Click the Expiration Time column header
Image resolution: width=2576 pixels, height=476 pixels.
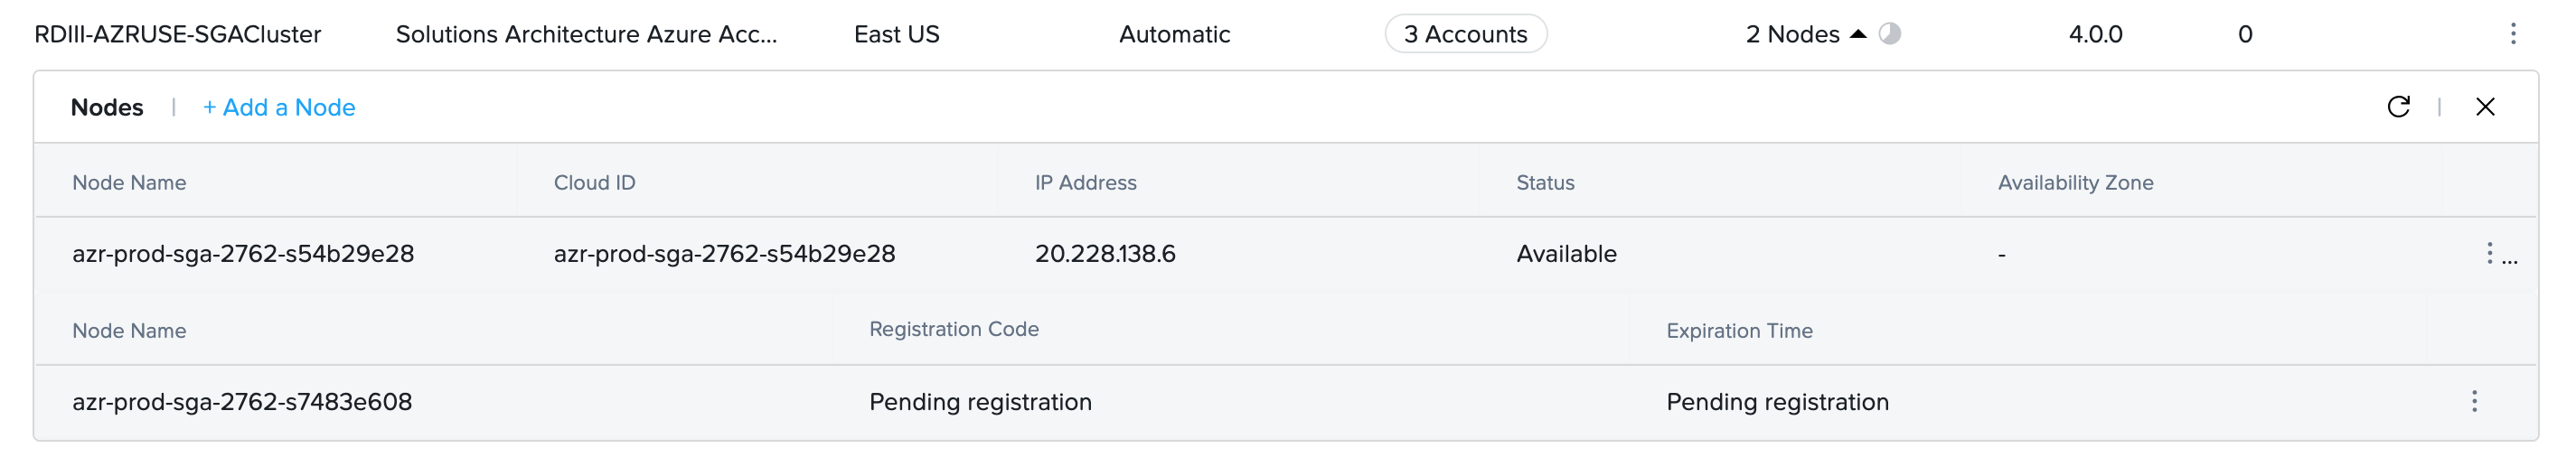click(1739, 330)
